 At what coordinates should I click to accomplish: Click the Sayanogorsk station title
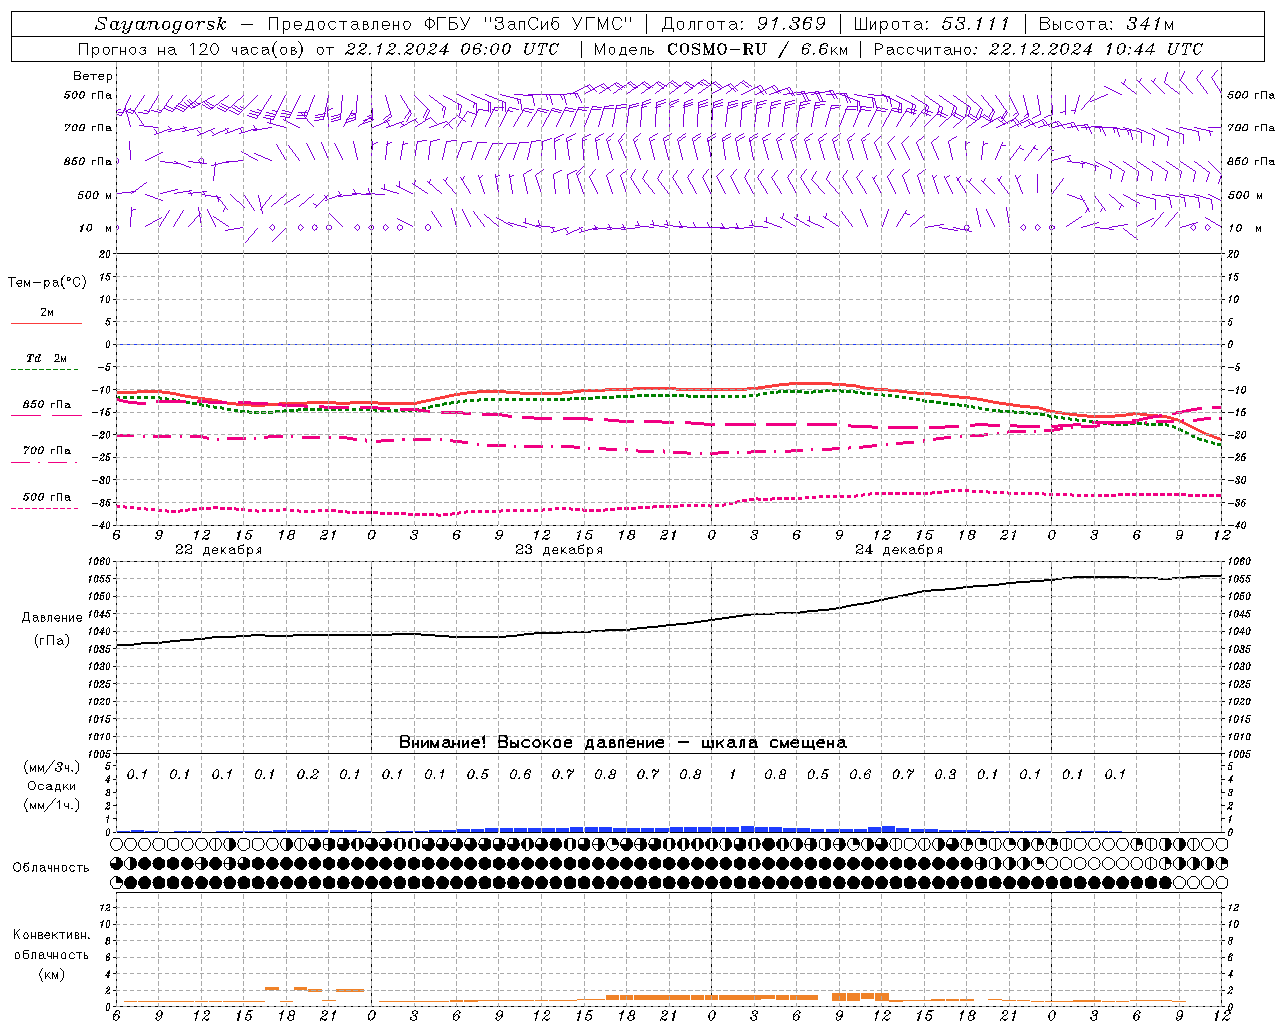pyautogui.click(x=161, y=24)
